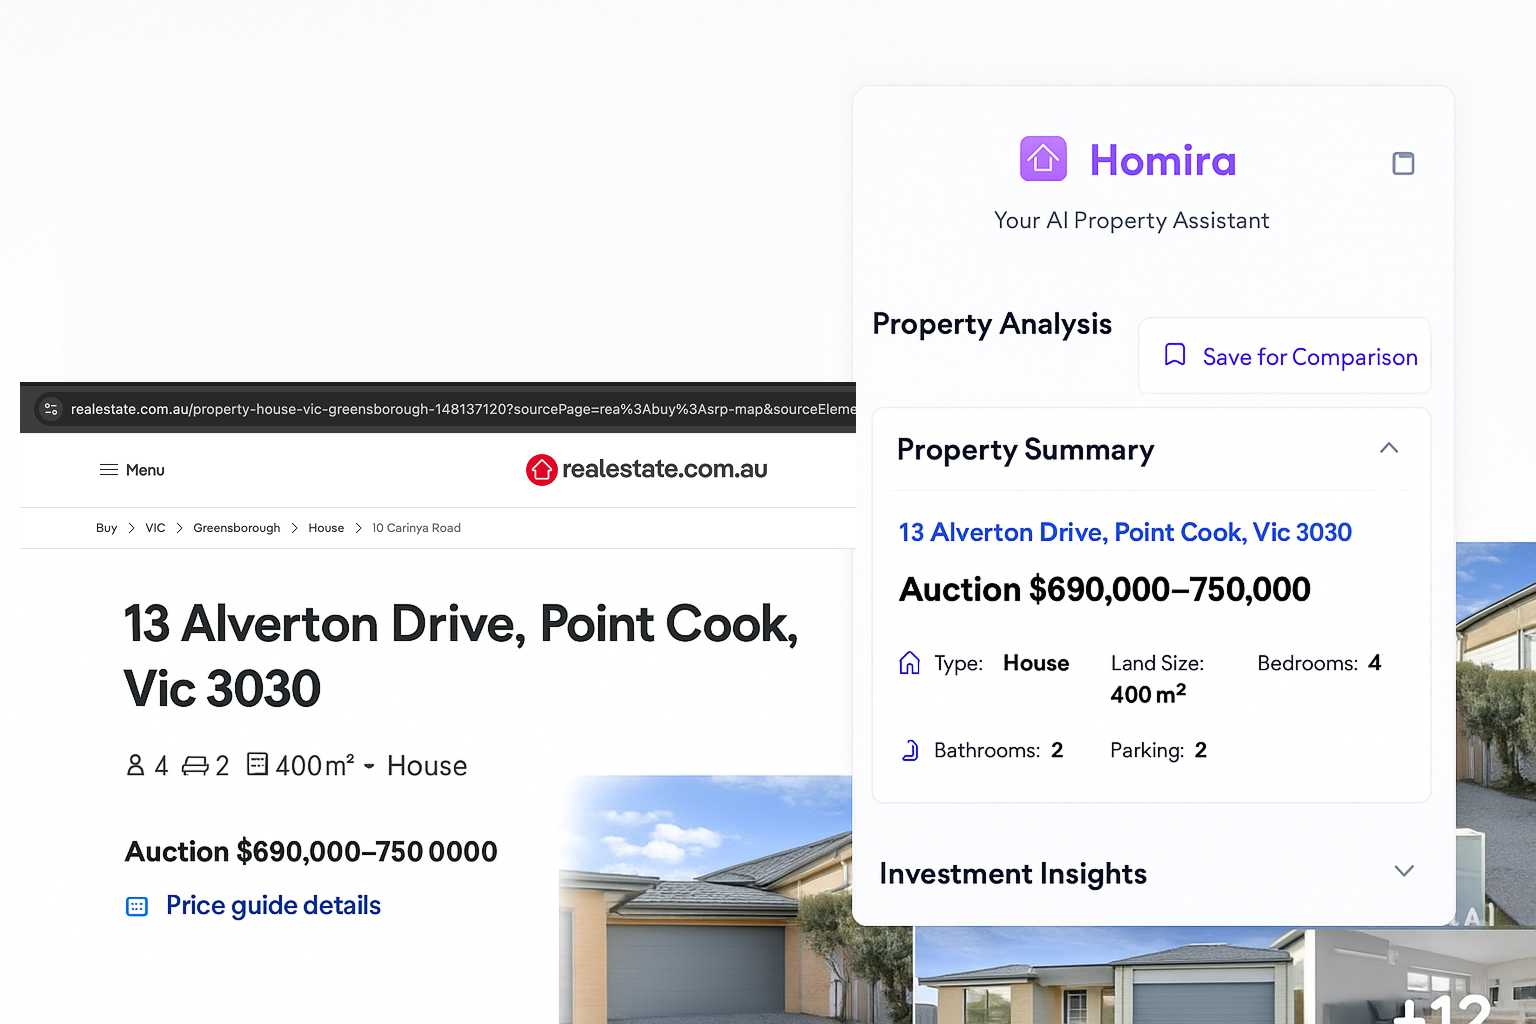
Task: Open the house exterior thumbnail below panel
Action: tap(1115, 976)
